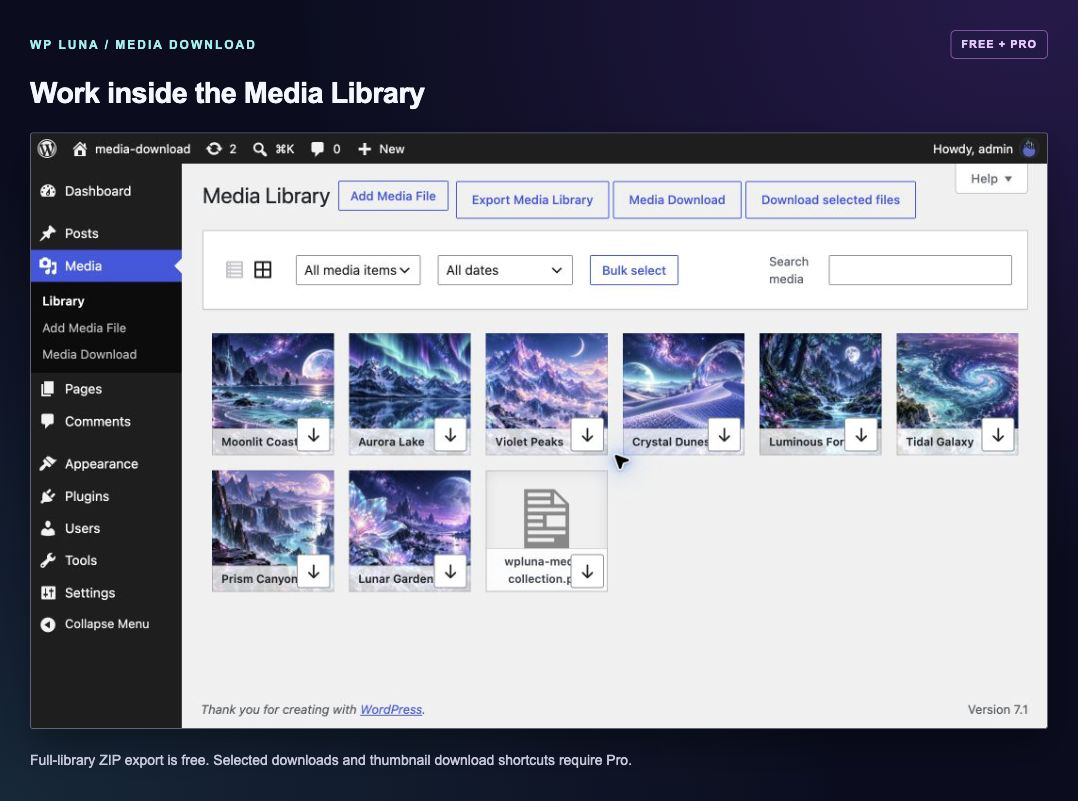1078x801 pixels.
Task: Click the FREE + PRO badge
Action: coord(998,44)
